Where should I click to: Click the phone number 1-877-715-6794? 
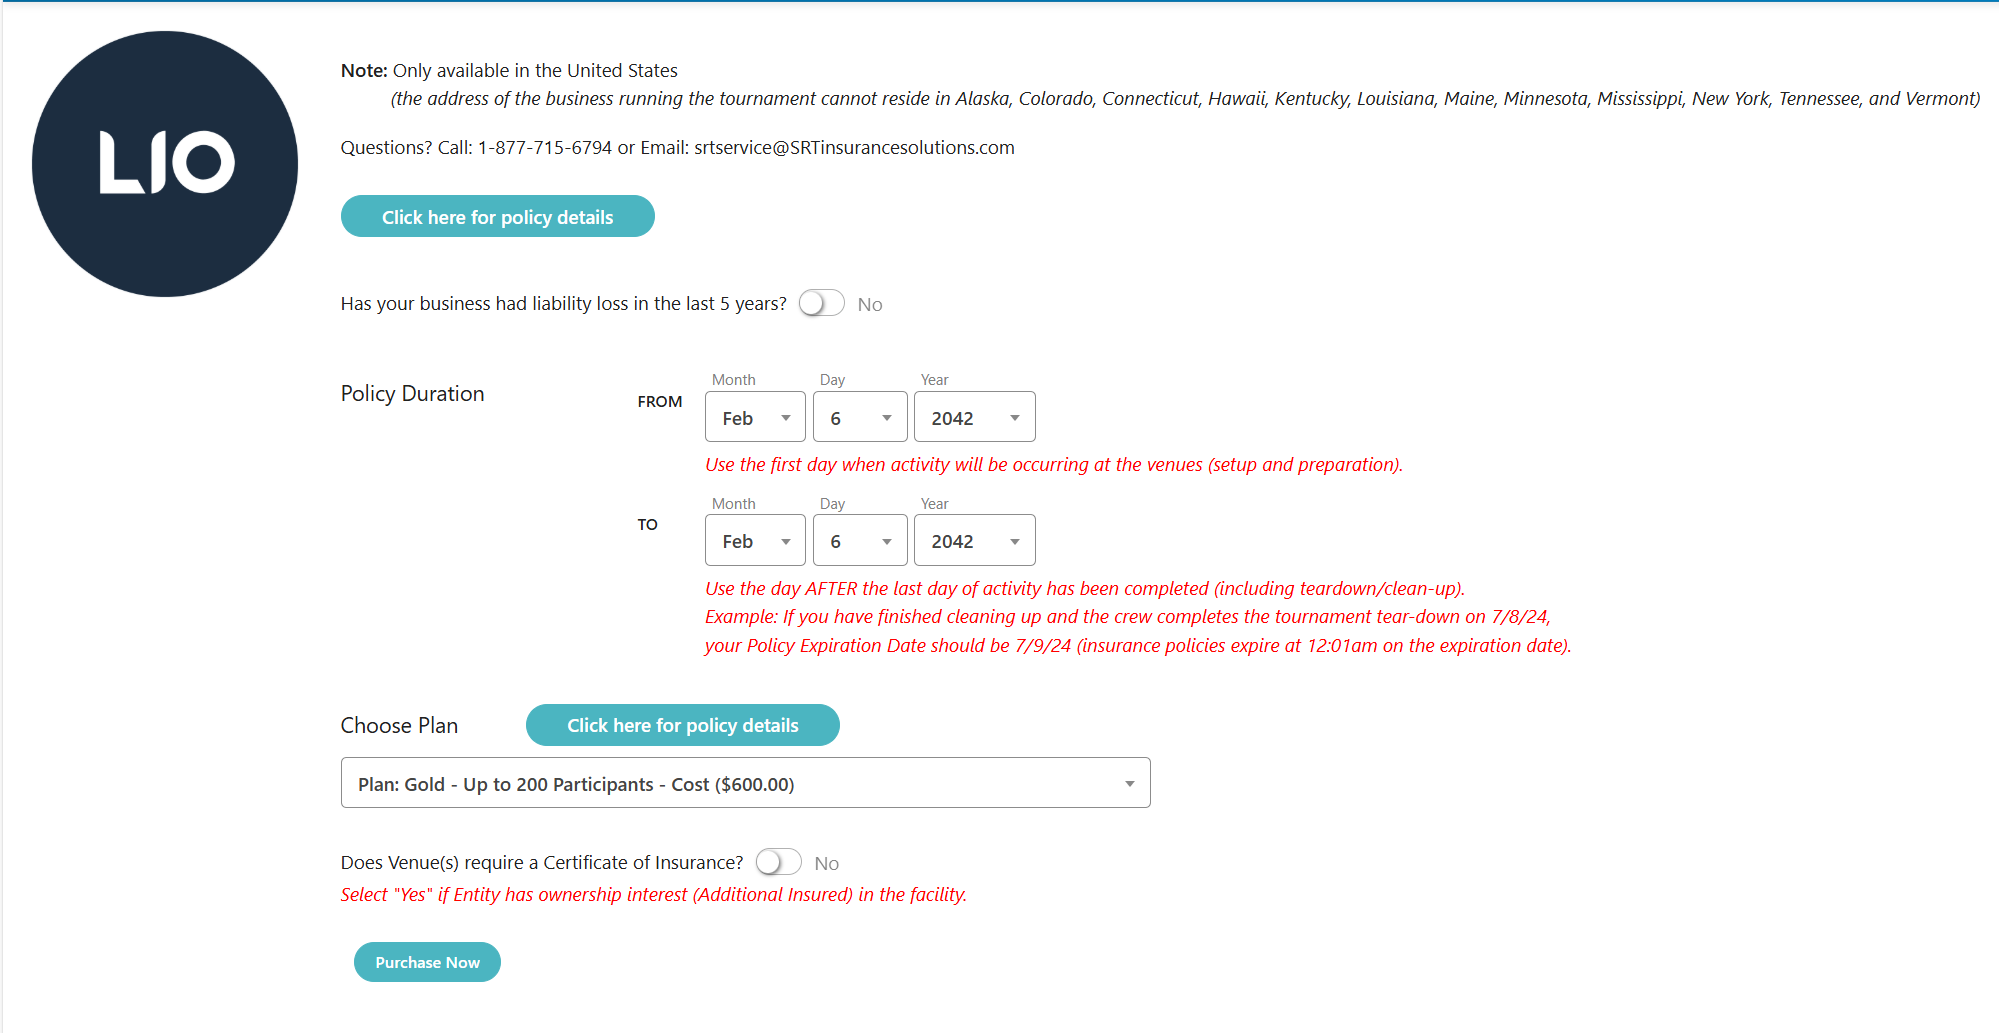coord(544,148)
